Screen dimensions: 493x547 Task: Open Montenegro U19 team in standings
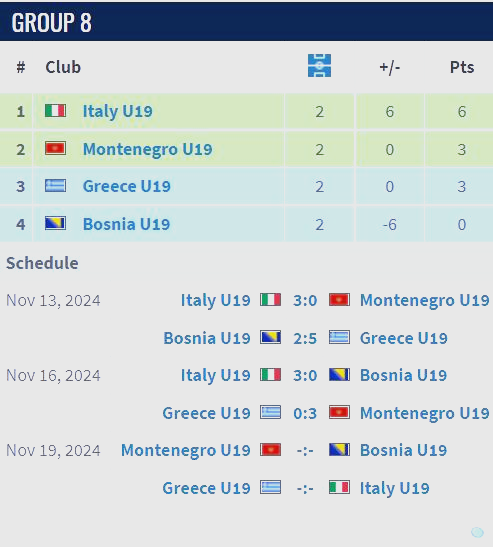(148, 149)
